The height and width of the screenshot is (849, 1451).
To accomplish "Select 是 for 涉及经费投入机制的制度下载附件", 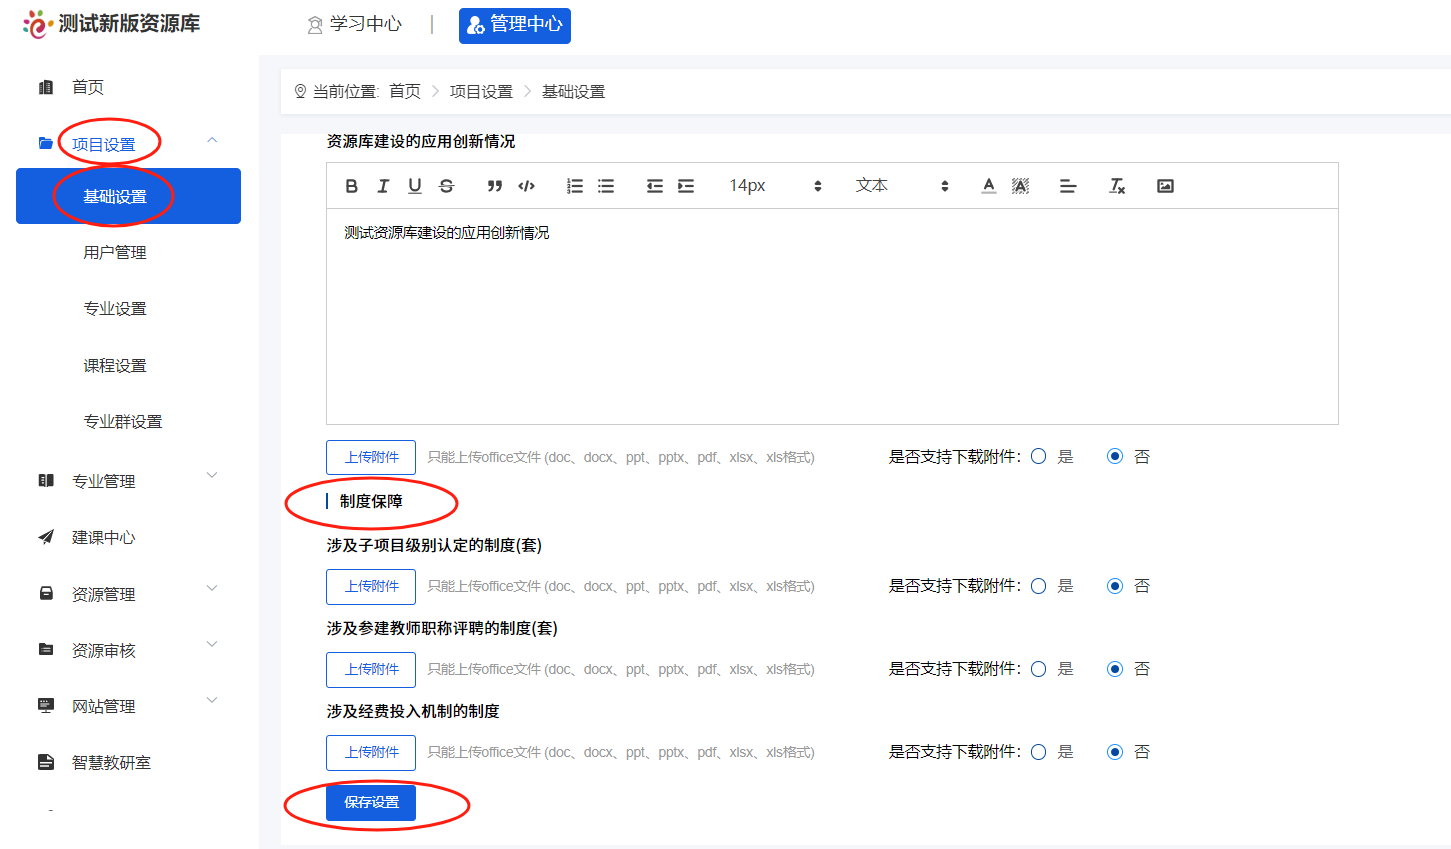I will coord(1038,751).
